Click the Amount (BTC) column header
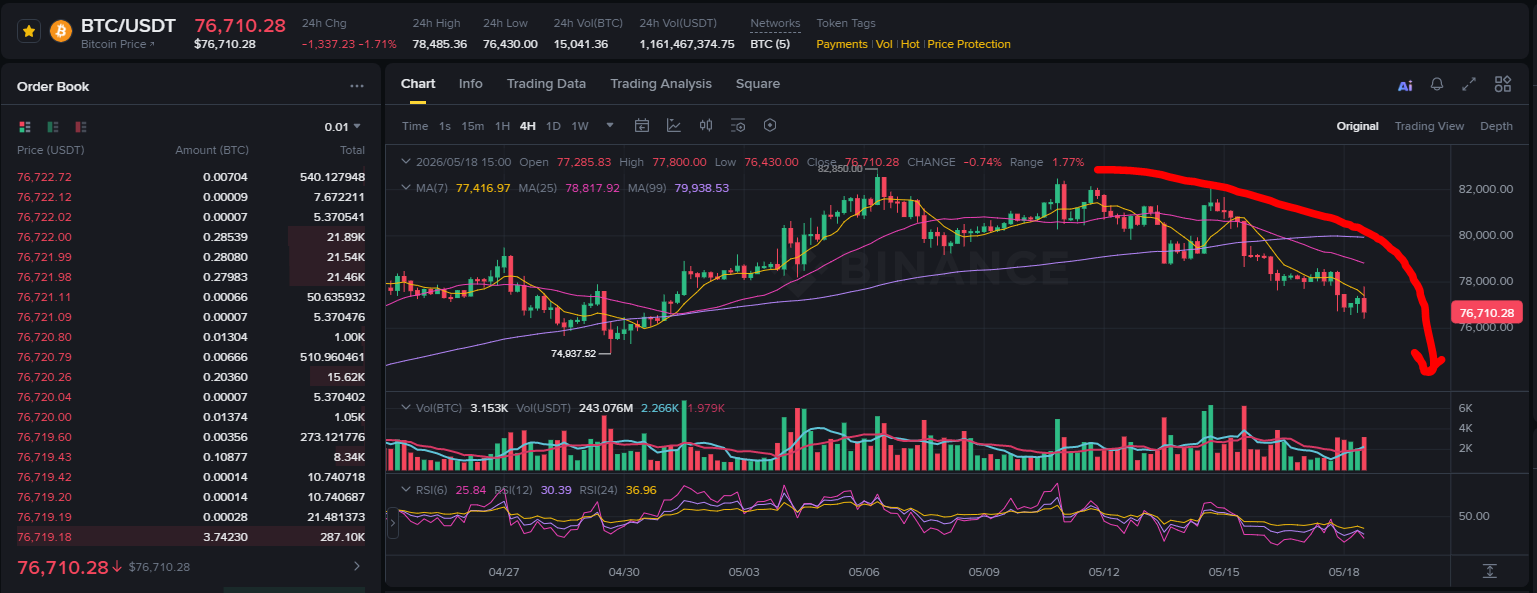 click(x=212, y=150)
